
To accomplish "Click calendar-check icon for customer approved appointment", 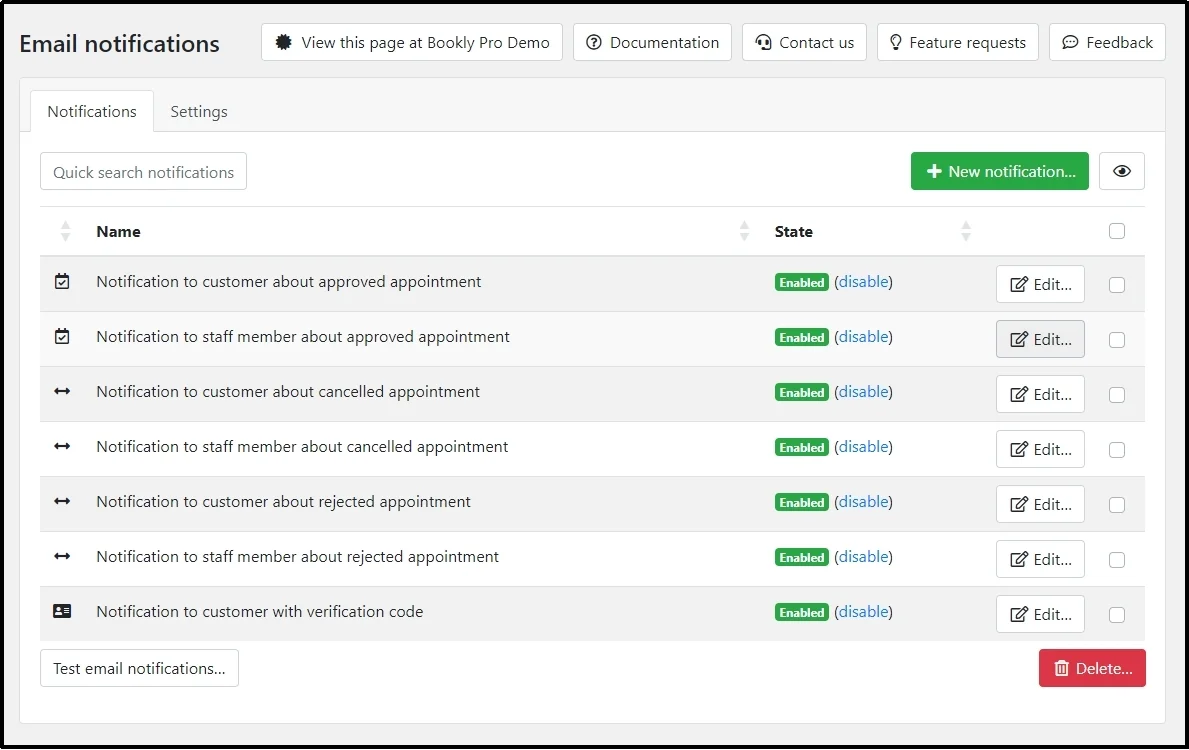I will [62, 283].
